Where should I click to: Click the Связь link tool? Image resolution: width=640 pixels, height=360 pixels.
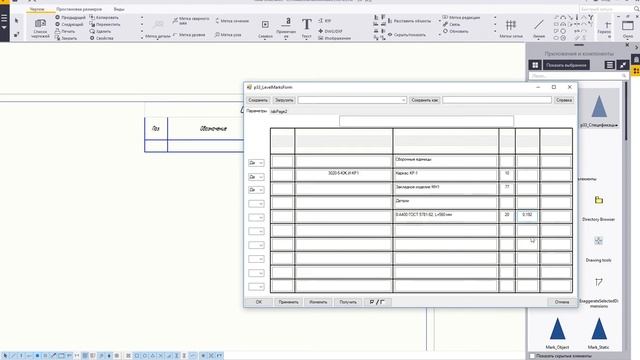(x=451, y=24)
